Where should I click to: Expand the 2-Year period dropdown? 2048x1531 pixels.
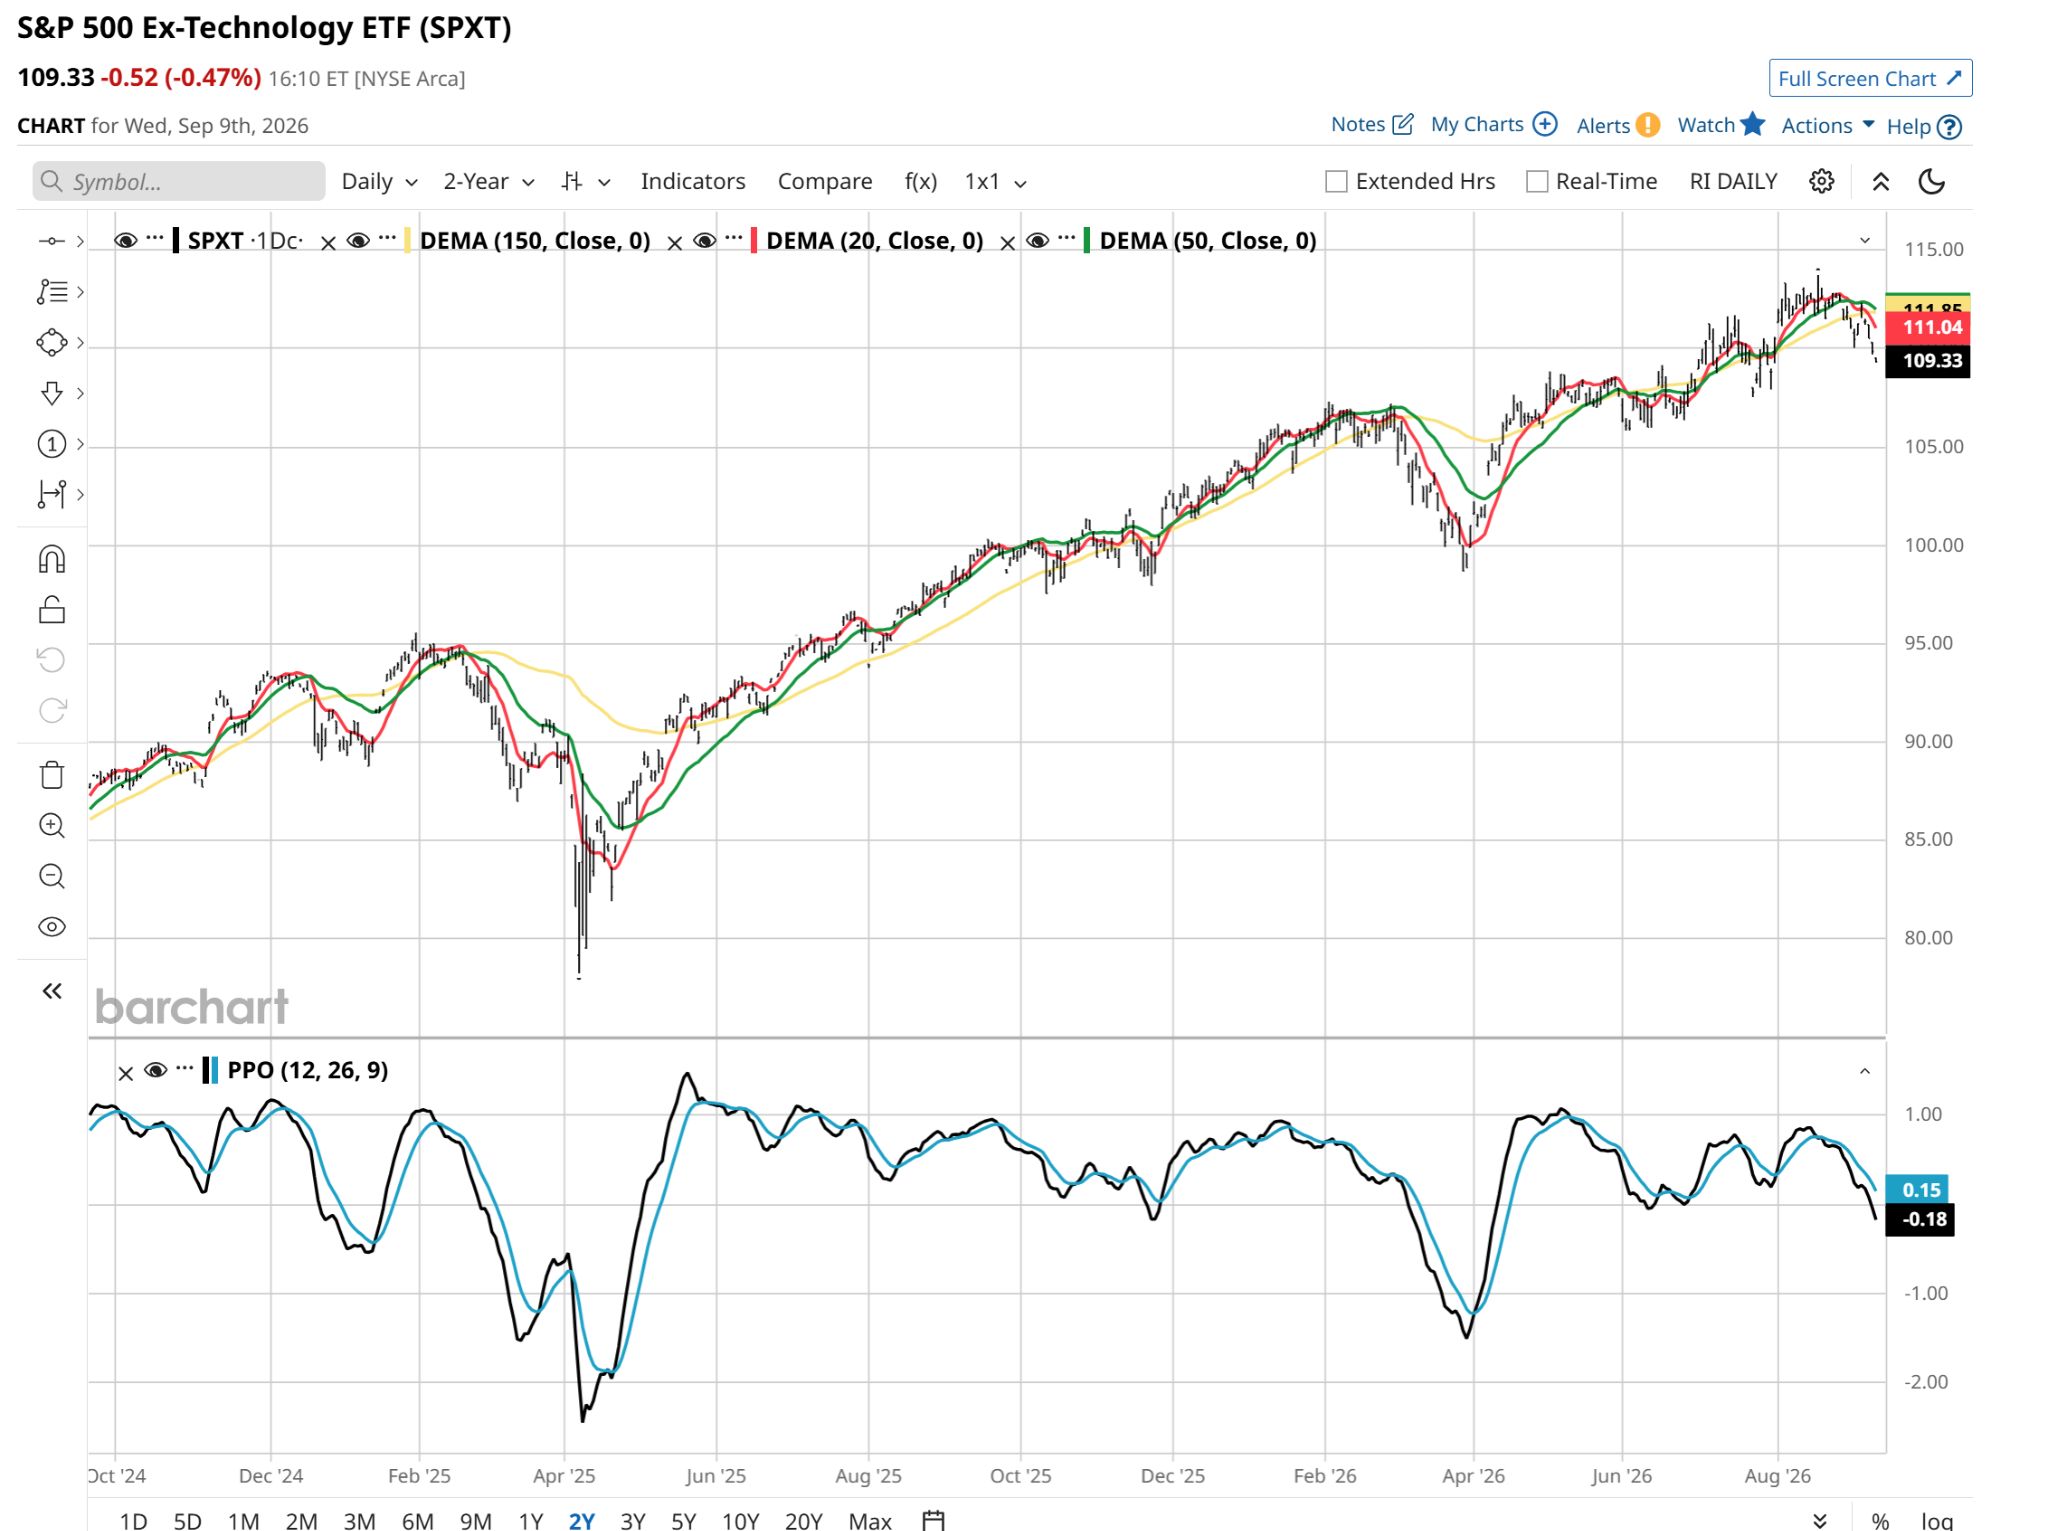tap(489, 182)
